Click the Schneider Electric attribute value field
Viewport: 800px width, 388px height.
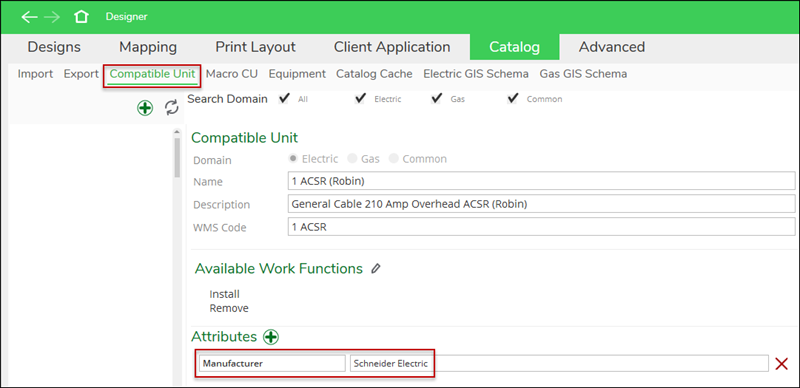tap(559, 363)
